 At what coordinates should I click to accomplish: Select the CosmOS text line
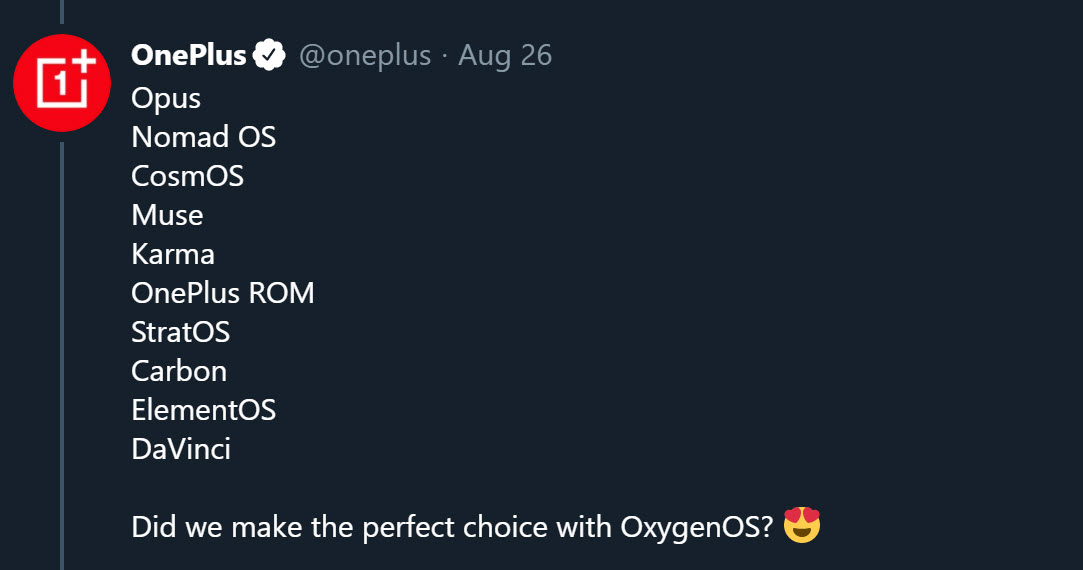click(187, 176)
